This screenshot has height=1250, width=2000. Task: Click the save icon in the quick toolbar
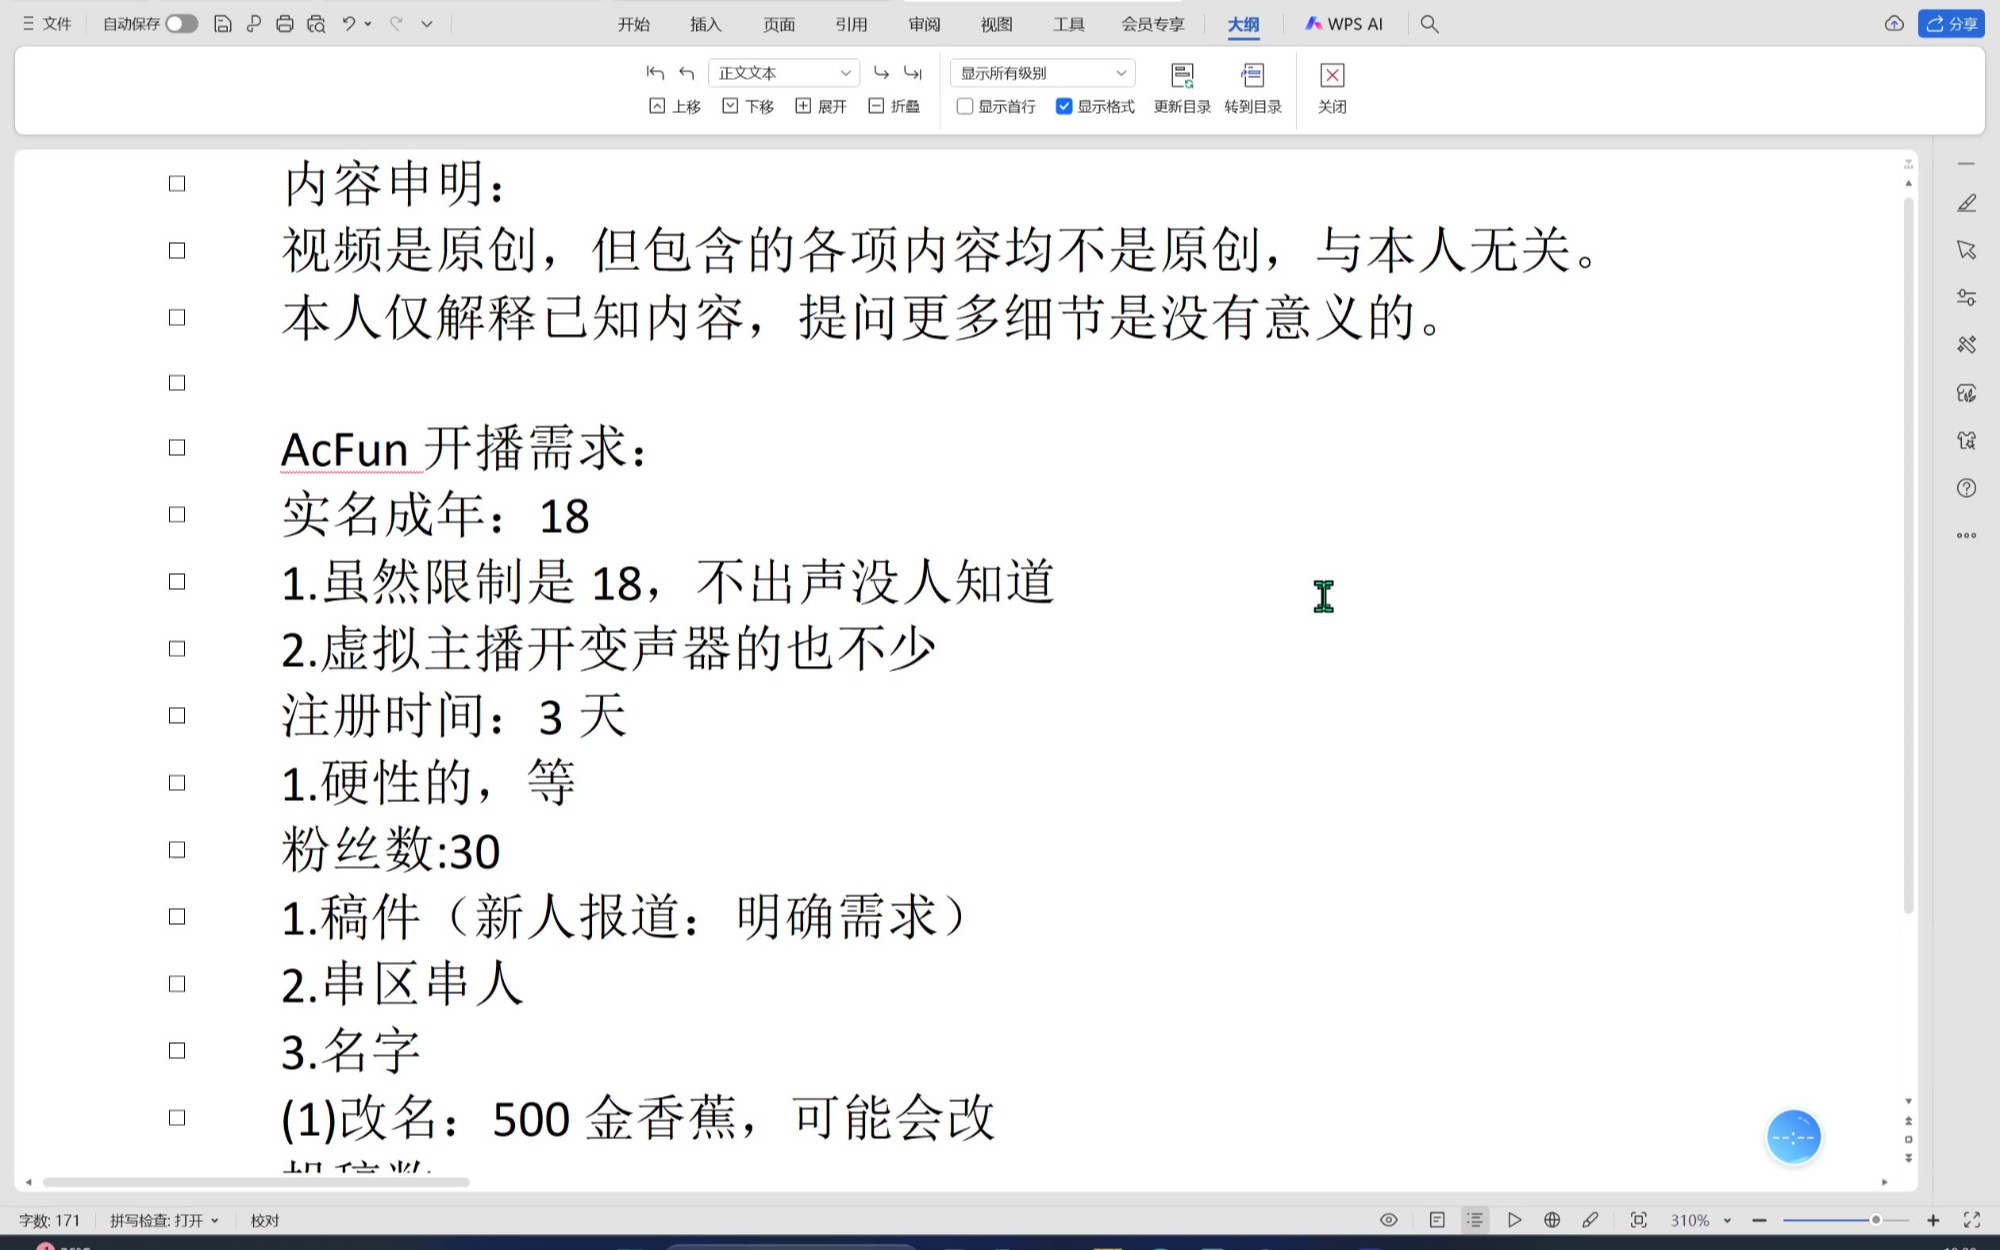coord(223,24)
